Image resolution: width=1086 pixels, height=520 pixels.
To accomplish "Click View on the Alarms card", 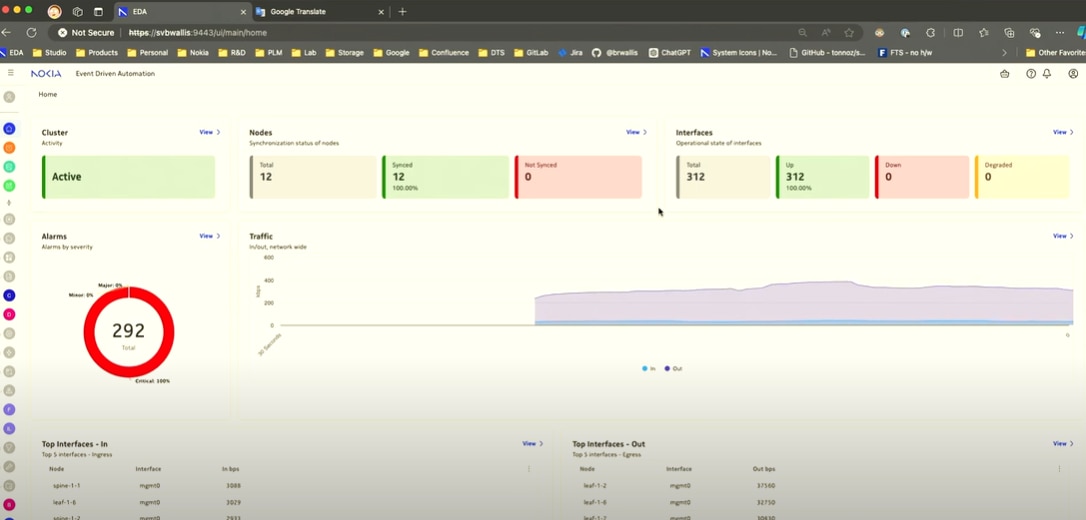I will (209, 235).
